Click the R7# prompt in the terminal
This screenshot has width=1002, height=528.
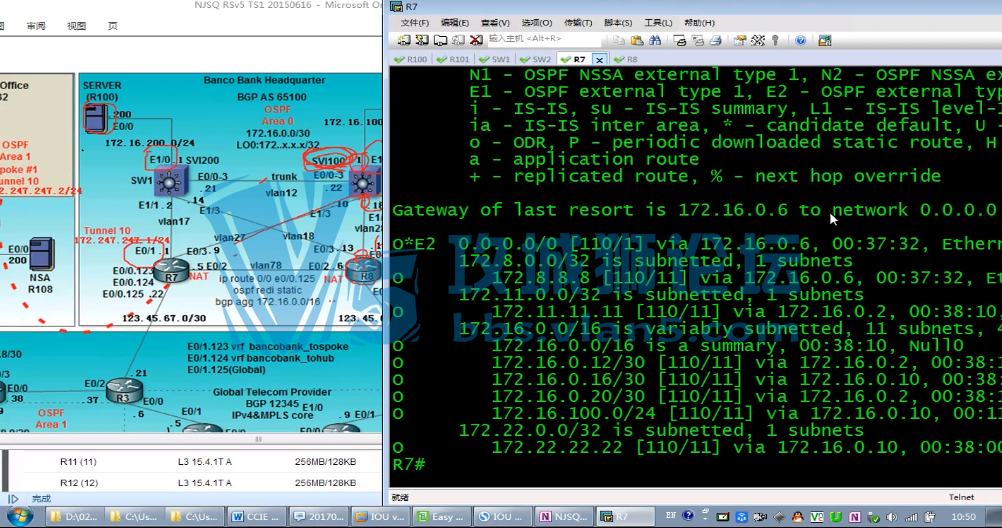click(409, 464)
